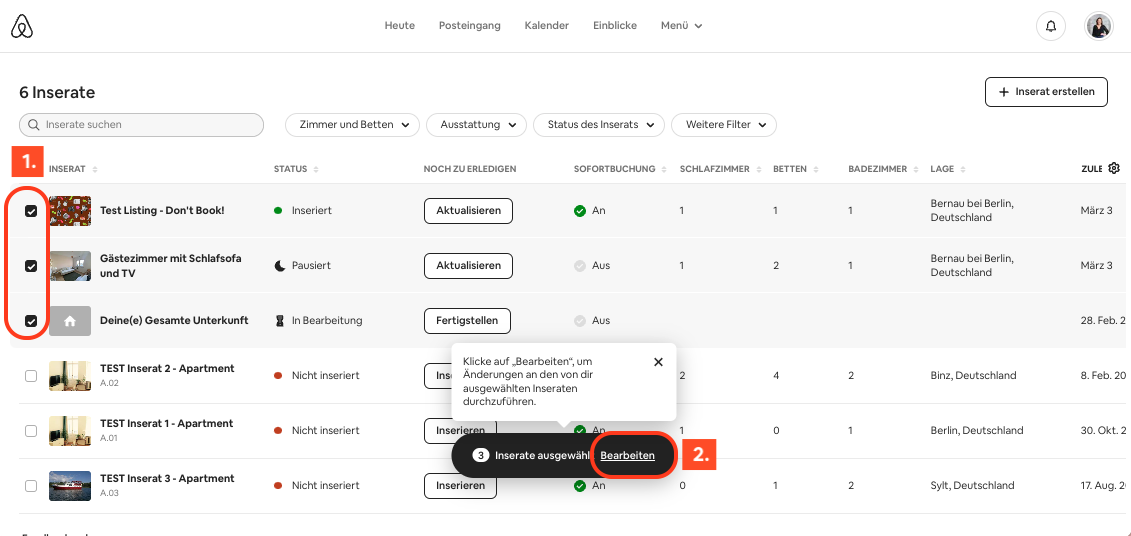Open Posteingang in navigation
The height and width of the screenshot is (536, 1131).
tap(470, 25)
